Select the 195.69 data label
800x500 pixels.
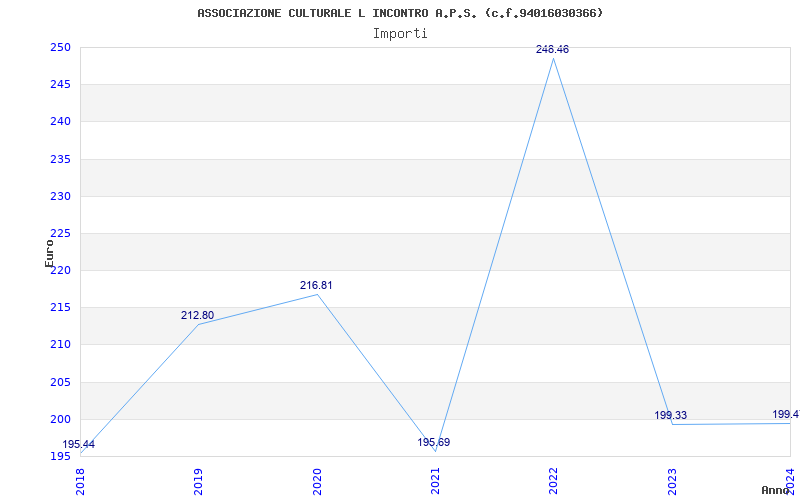pos(434,442)
